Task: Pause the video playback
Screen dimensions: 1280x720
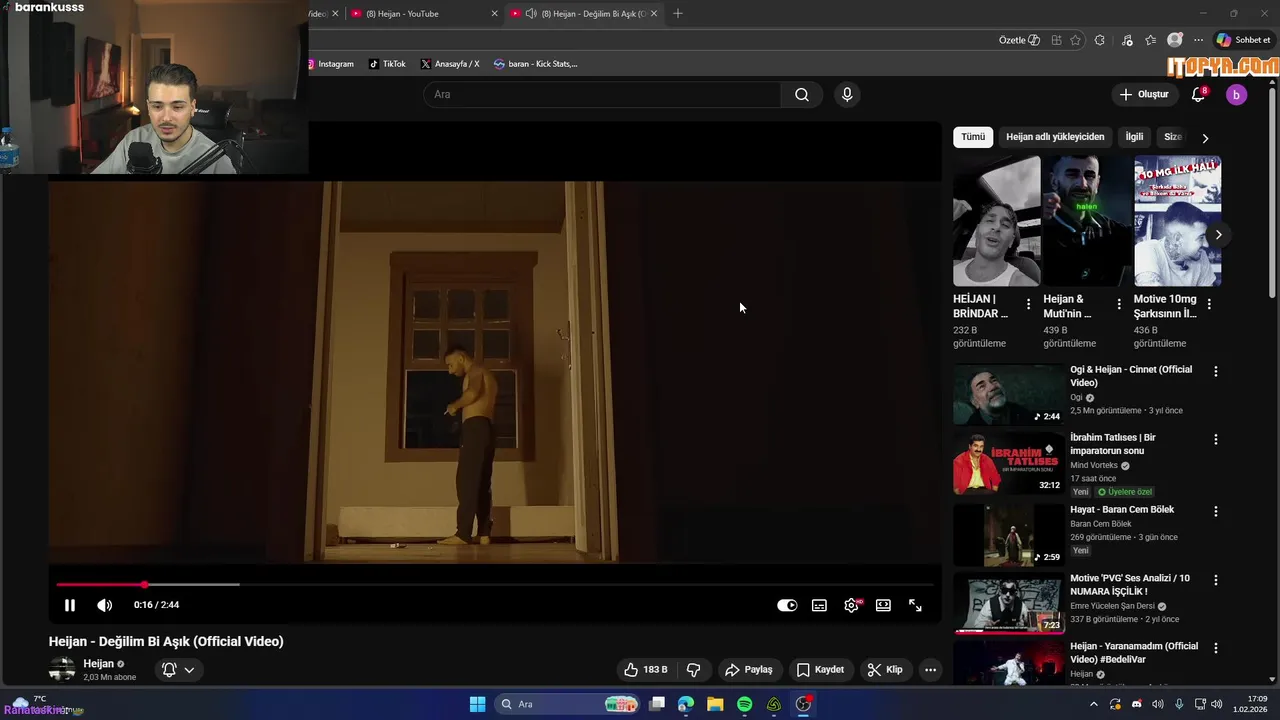Action: [x=70, y=605]
